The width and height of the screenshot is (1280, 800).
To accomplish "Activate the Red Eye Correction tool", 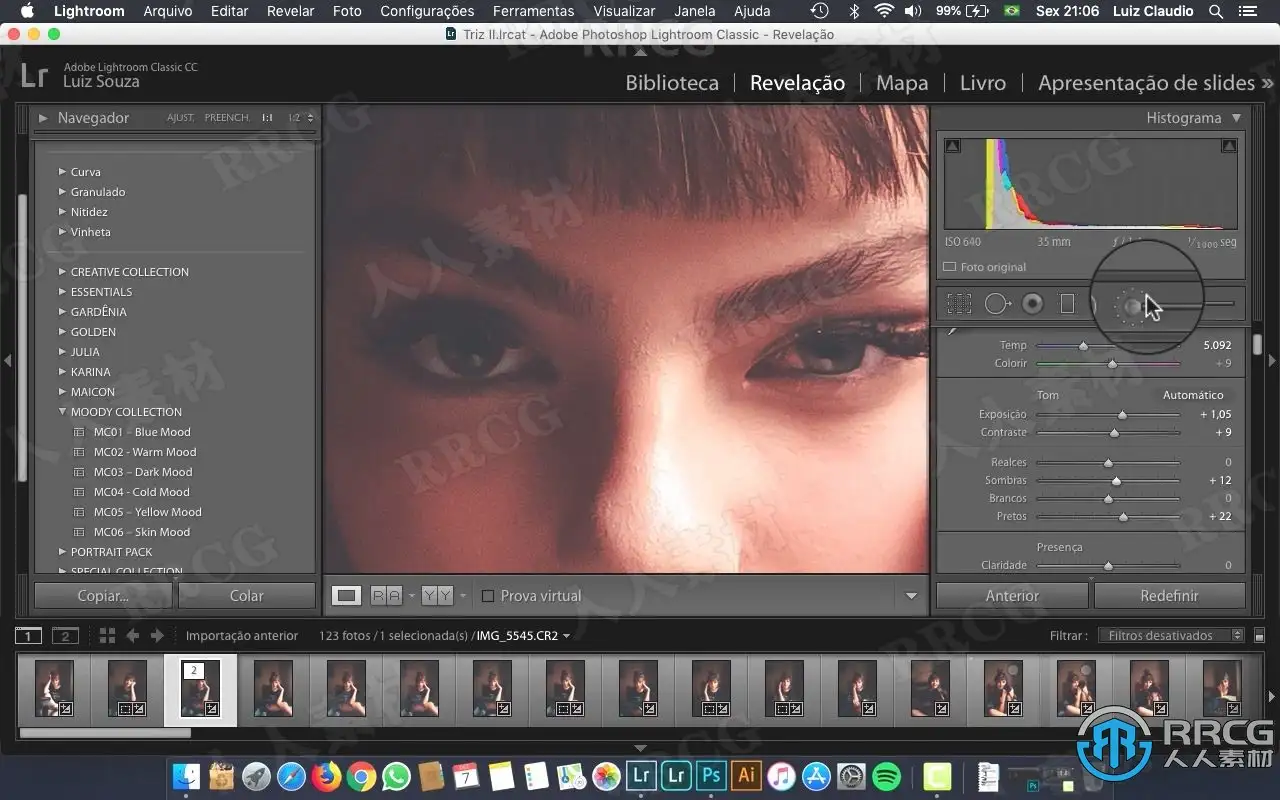I will tap(1032, 304).
